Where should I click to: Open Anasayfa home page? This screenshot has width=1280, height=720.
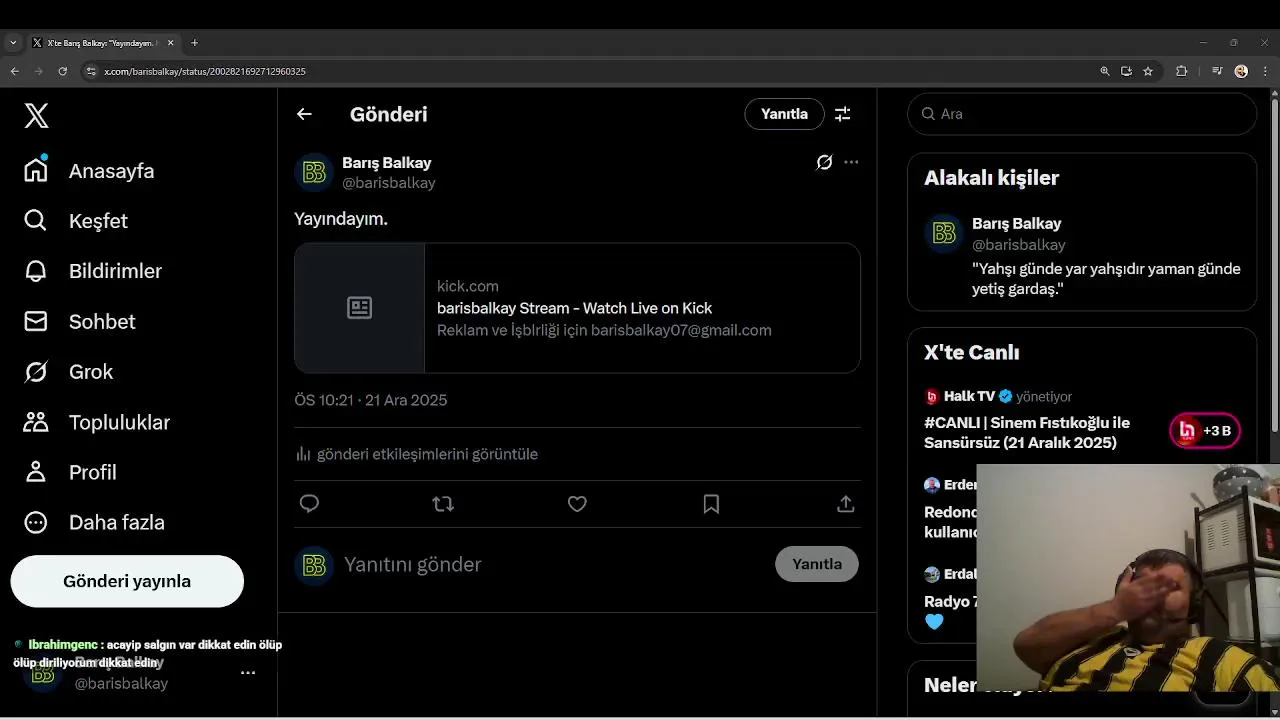tap(89, 171)
